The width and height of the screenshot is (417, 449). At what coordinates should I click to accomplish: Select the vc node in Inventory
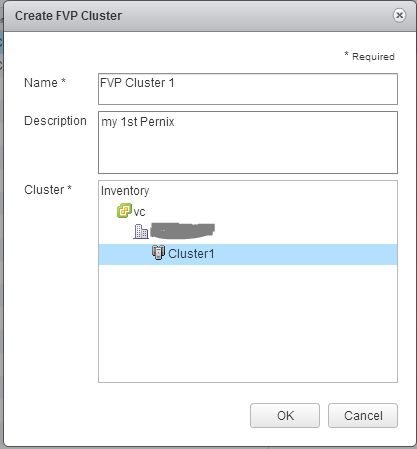[139, 212]
